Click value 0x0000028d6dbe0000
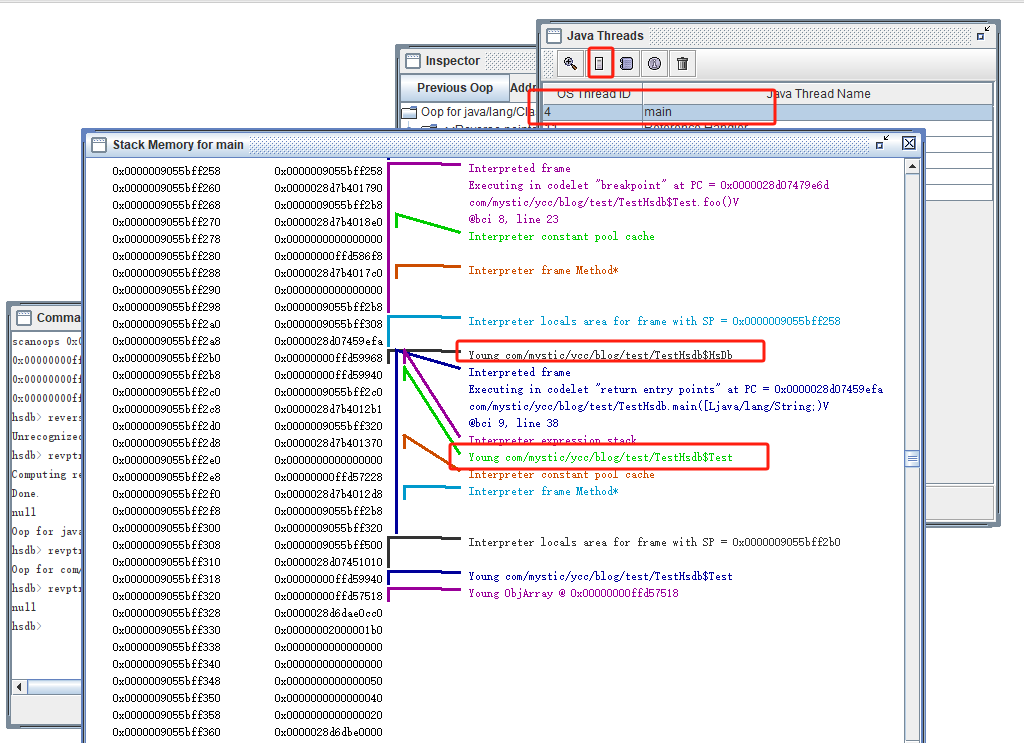The image size is (1024, 743). click(328, 732)
